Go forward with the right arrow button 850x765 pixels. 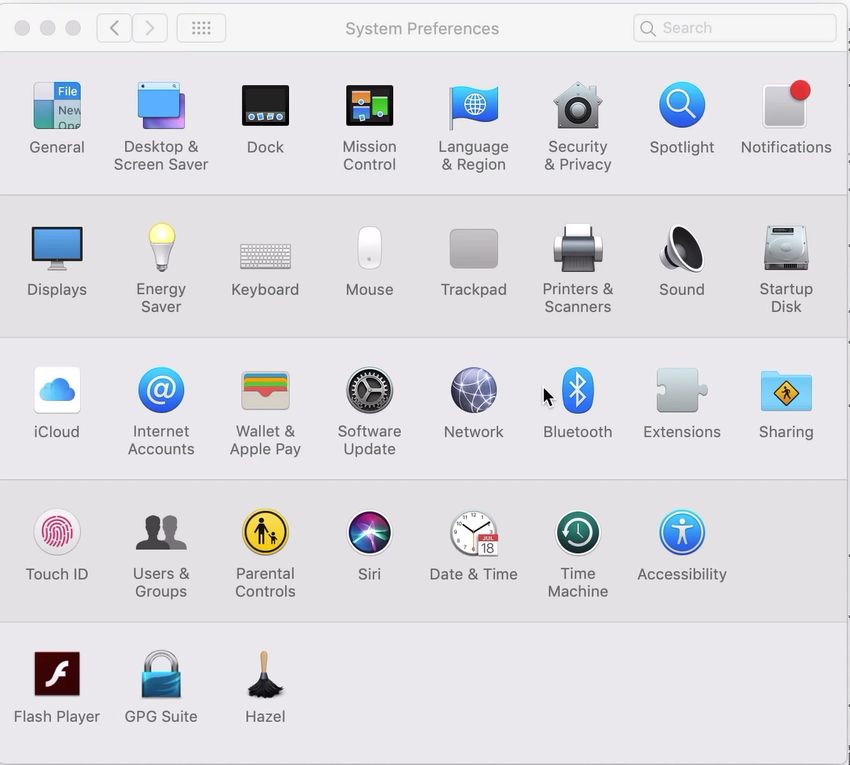point(150,28)
